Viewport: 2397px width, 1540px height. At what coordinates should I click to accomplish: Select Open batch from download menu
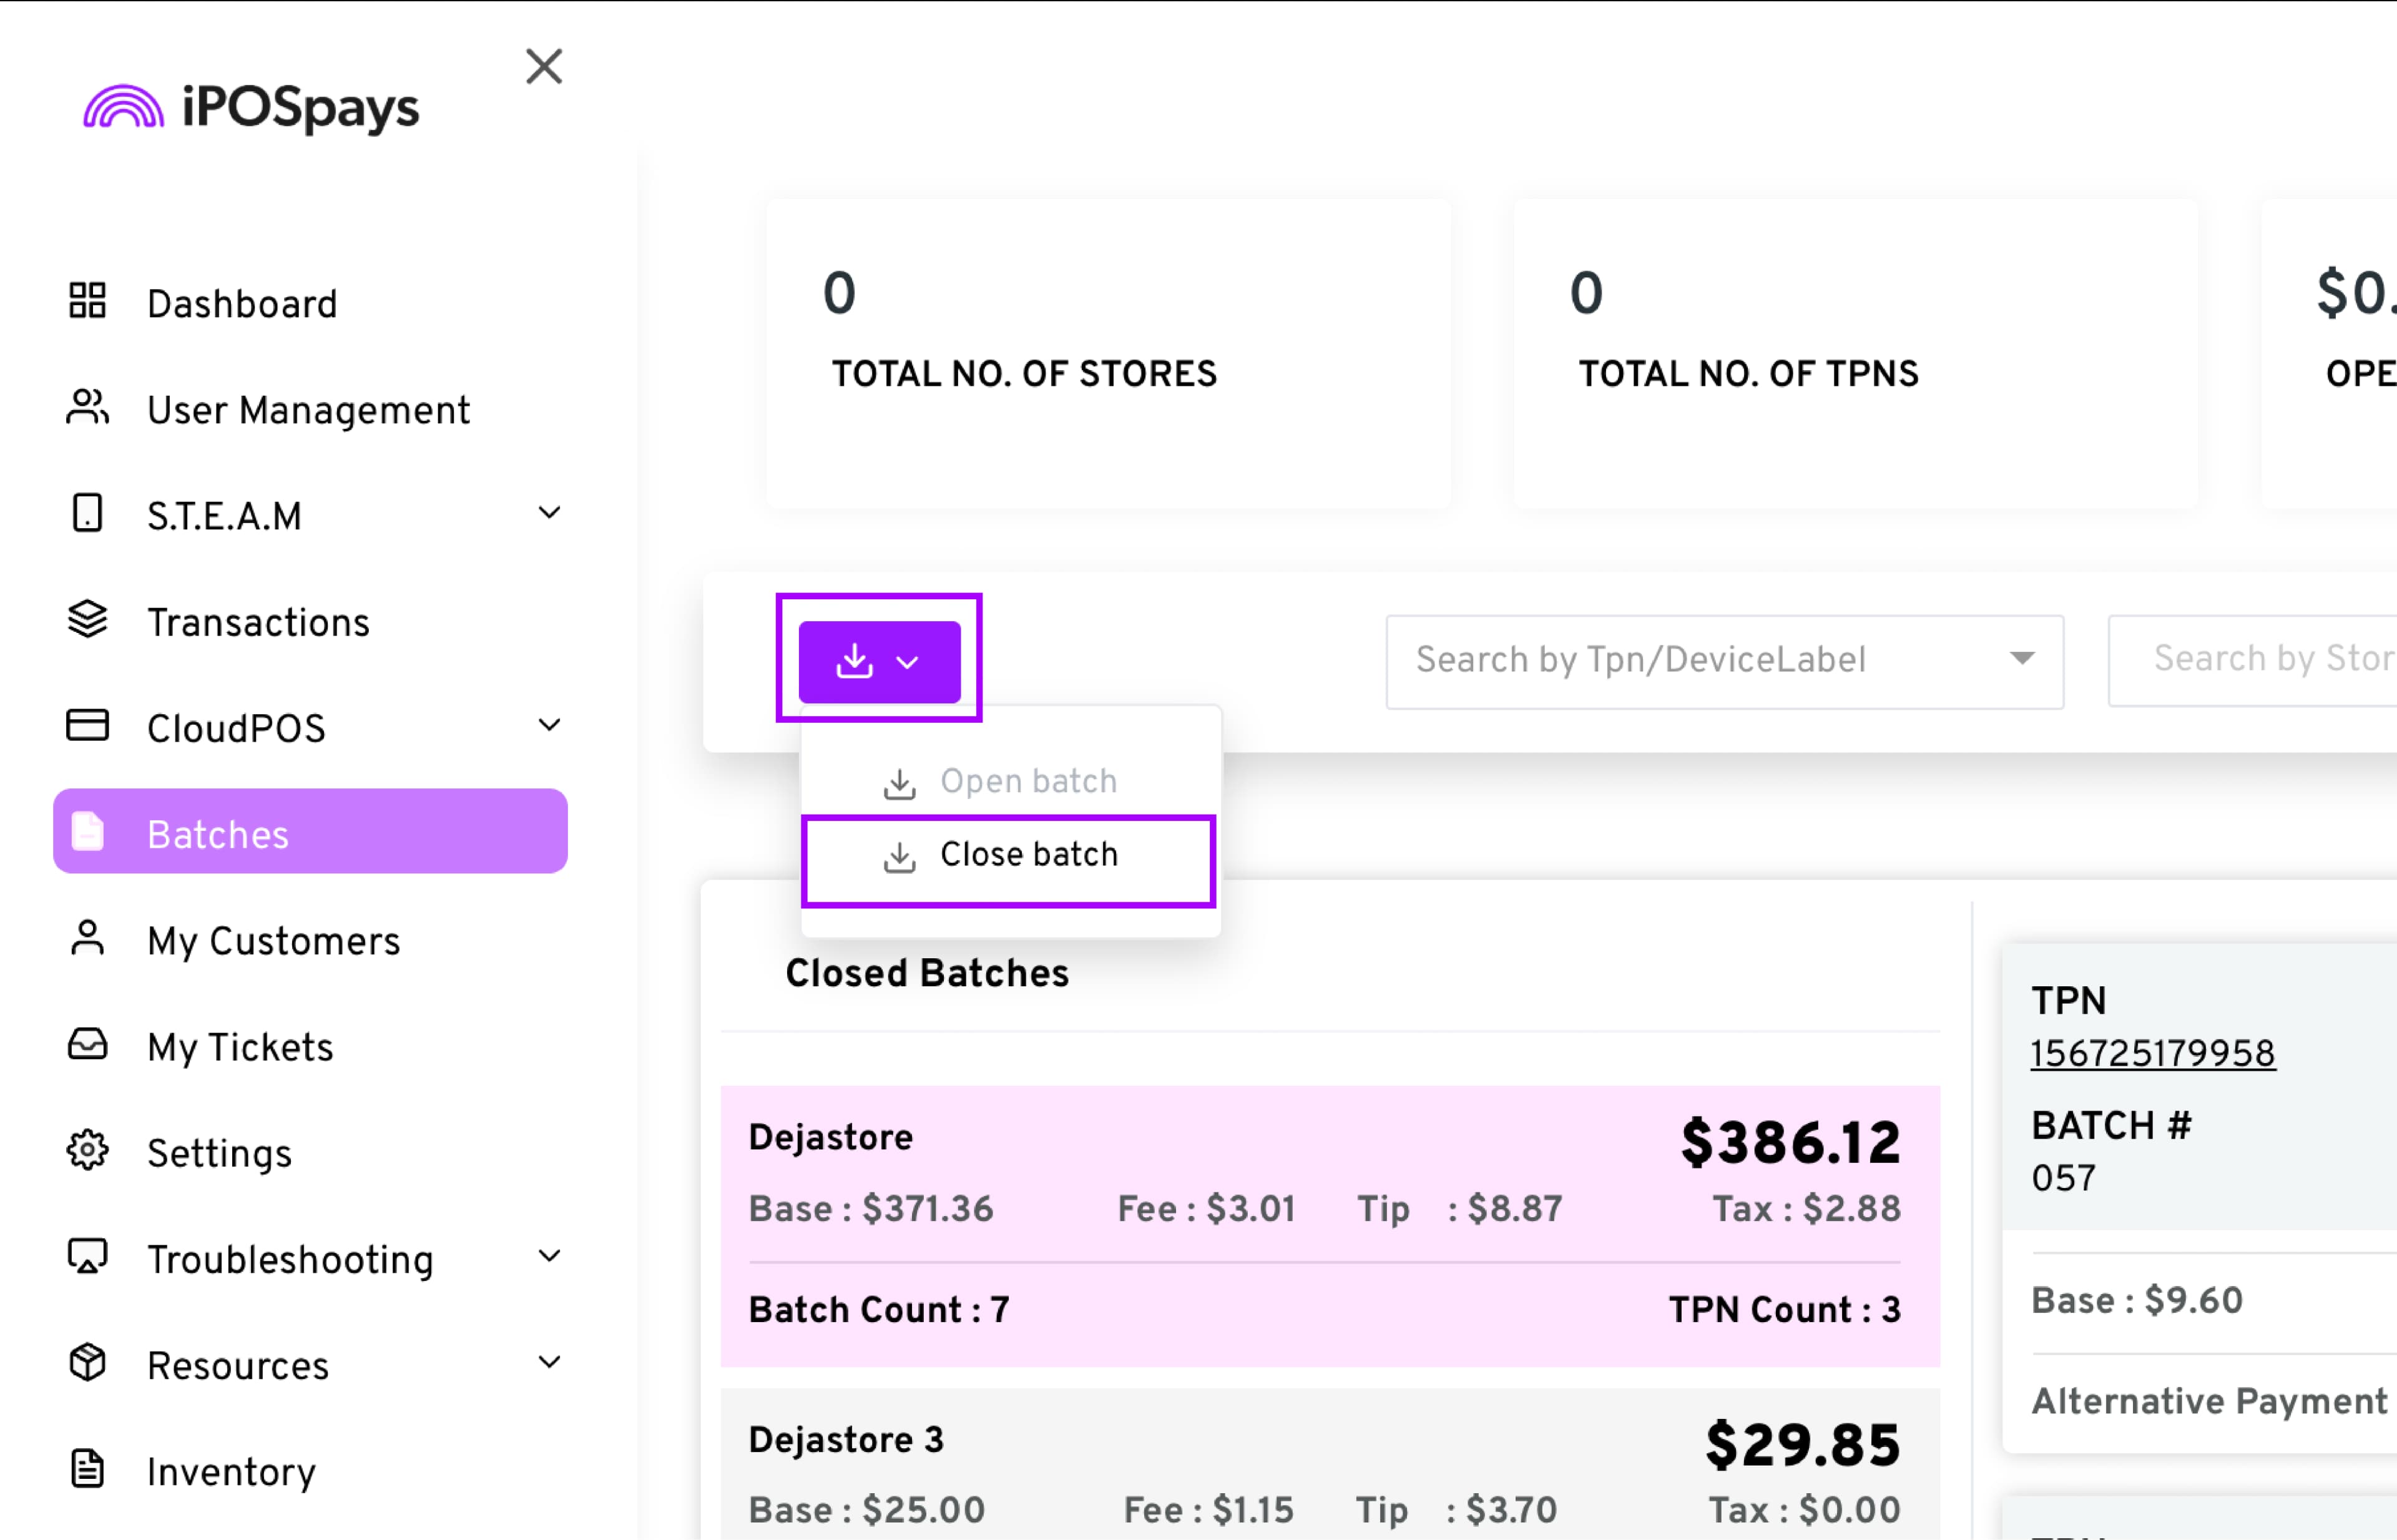(x=1008, y=781)
